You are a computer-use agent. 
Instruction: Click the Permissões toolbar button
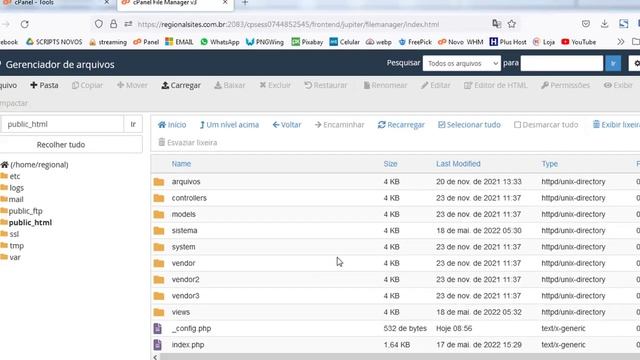point(565,85)
